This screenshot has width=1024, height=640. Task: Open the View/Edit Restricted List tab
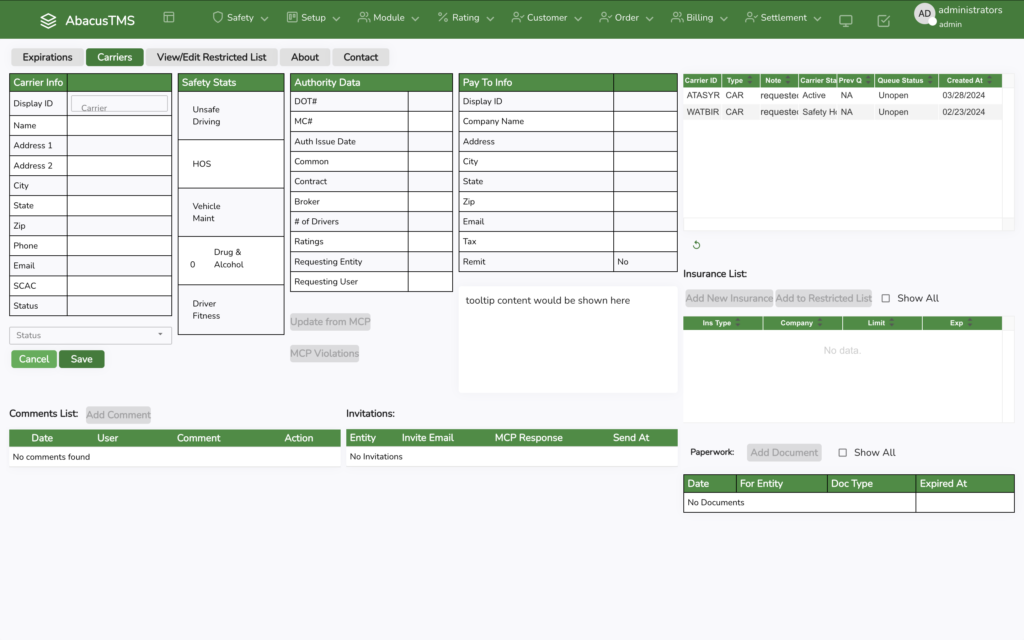(211, 57)
